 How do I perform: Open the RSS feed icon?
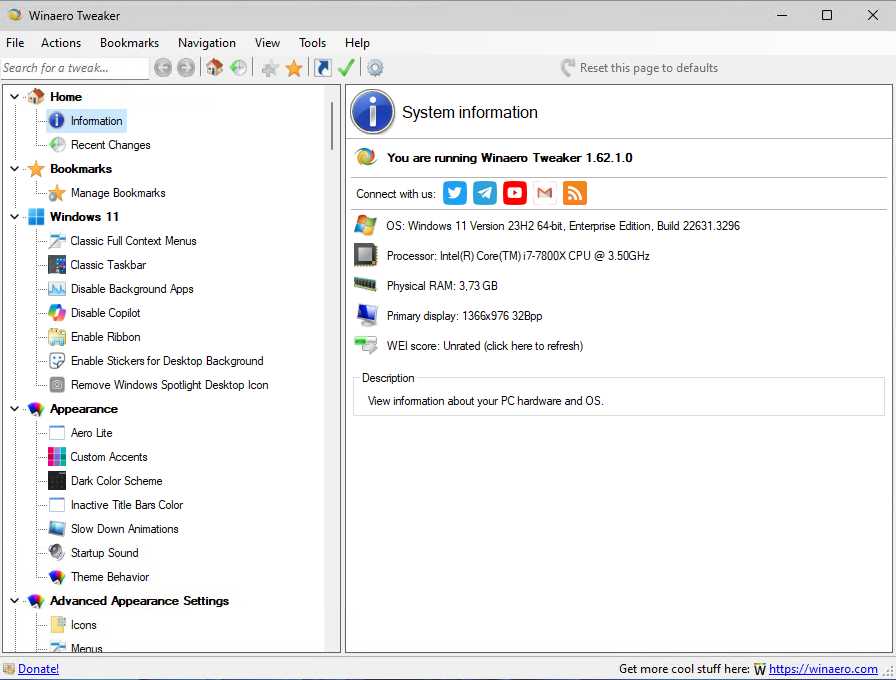574,193
